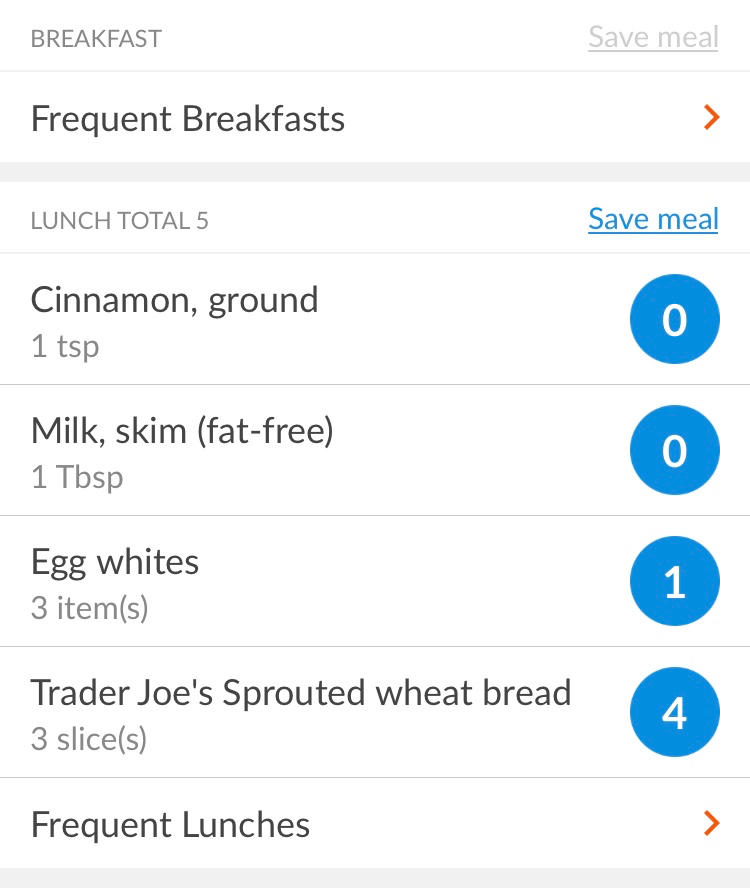Tap the 3 item(s) serving text
The width and height of the screenshot is (750, 894).
pos(90,608)
